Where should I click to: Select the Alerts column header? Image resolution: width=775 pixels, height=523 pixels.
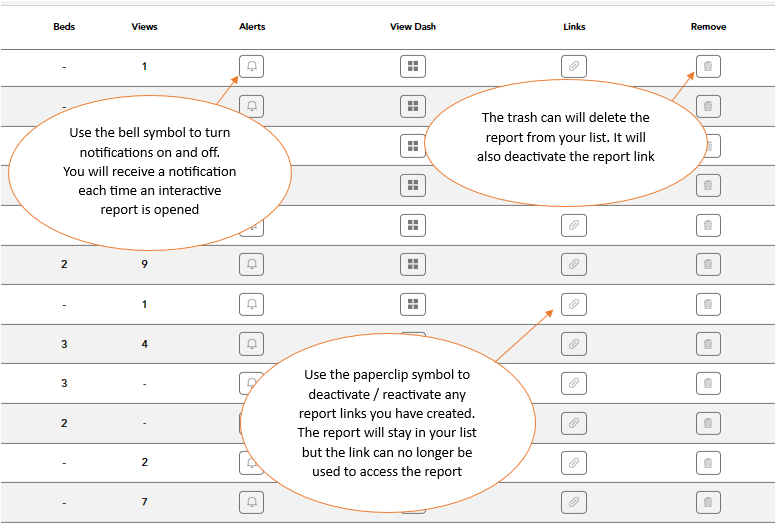[252, 27]
